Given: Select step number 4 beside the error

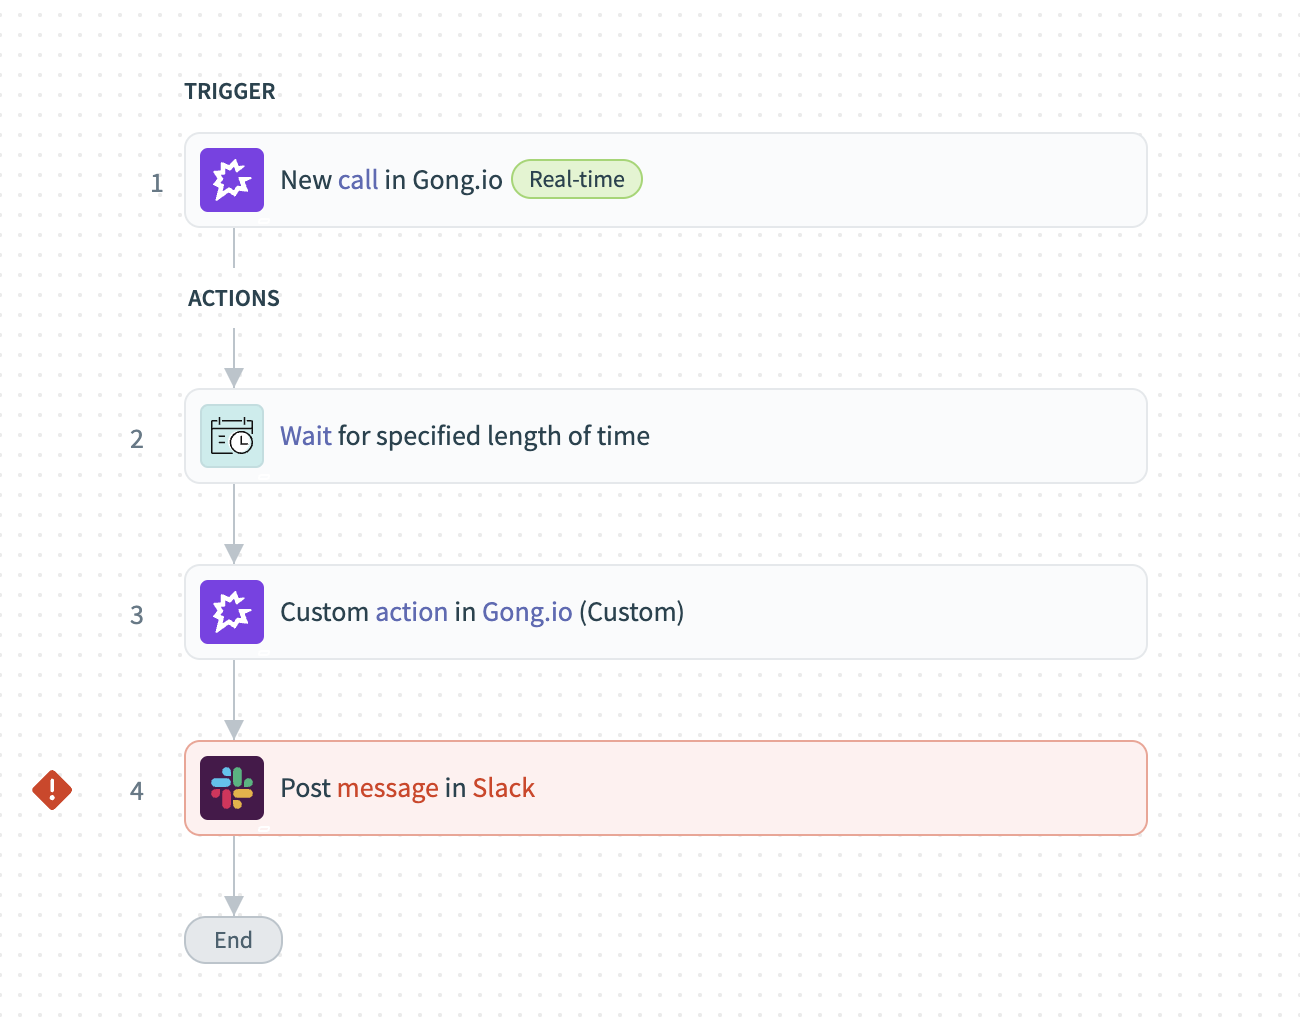Looking at the screenshot, I should [137, 791].
